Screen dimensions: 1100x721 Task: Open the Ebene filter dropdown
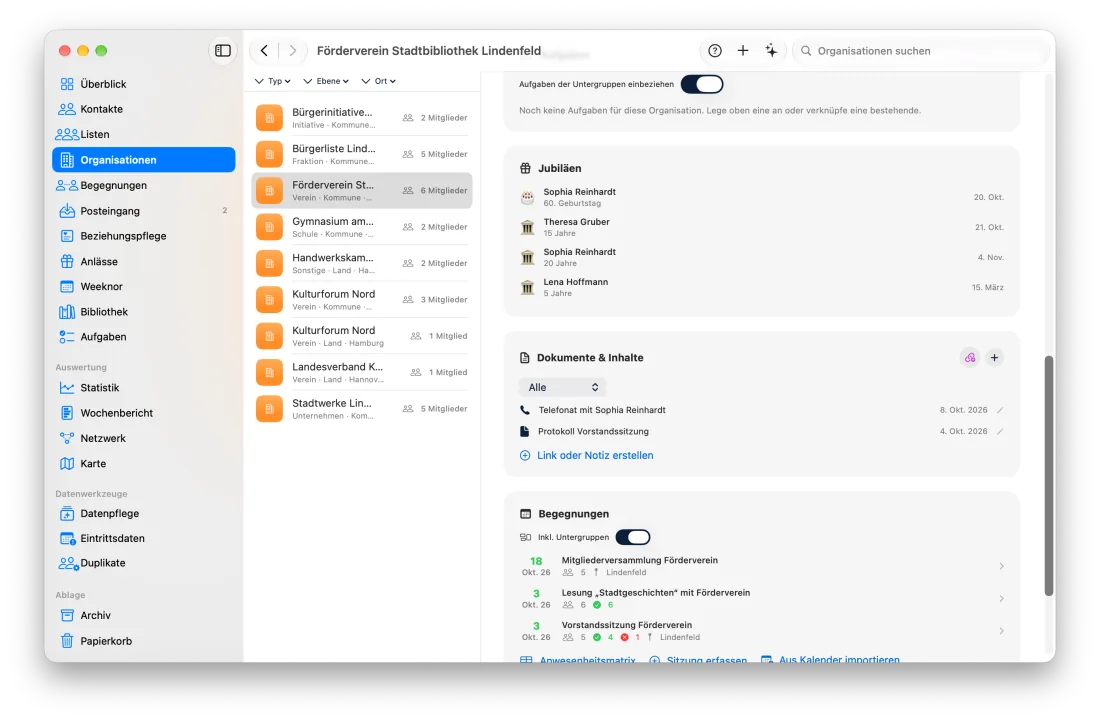click(x=326, y=81)
